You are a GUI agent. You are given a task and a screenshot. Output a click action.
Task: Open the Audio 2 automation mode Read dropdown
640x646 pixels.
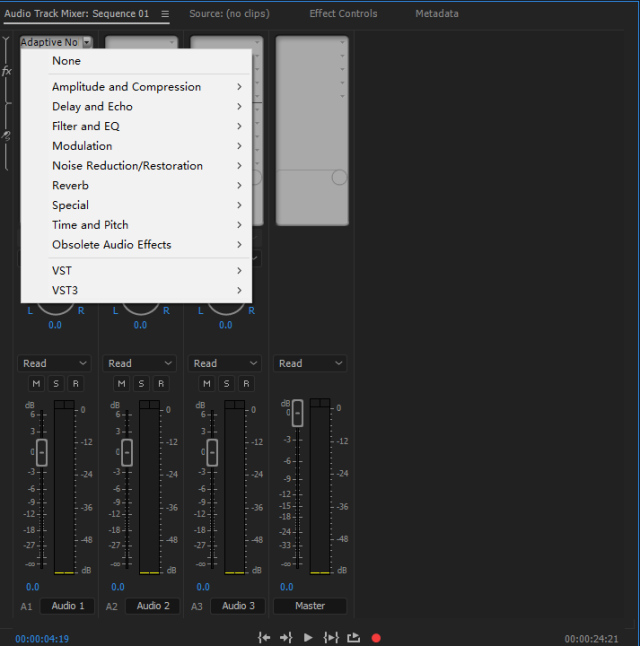pyautogui.click(x=140, y=363)
